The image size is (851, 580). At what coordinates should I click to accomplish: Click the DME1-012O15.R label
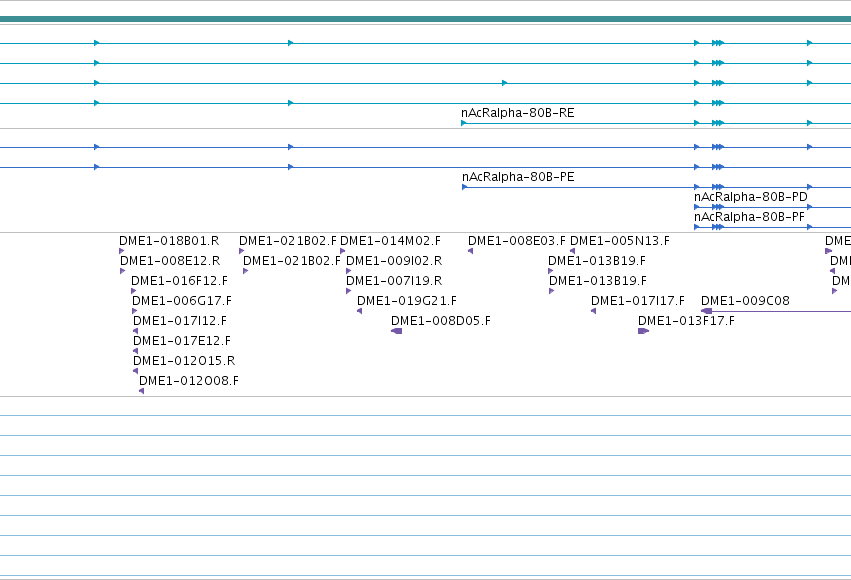(x=184, y=361)
